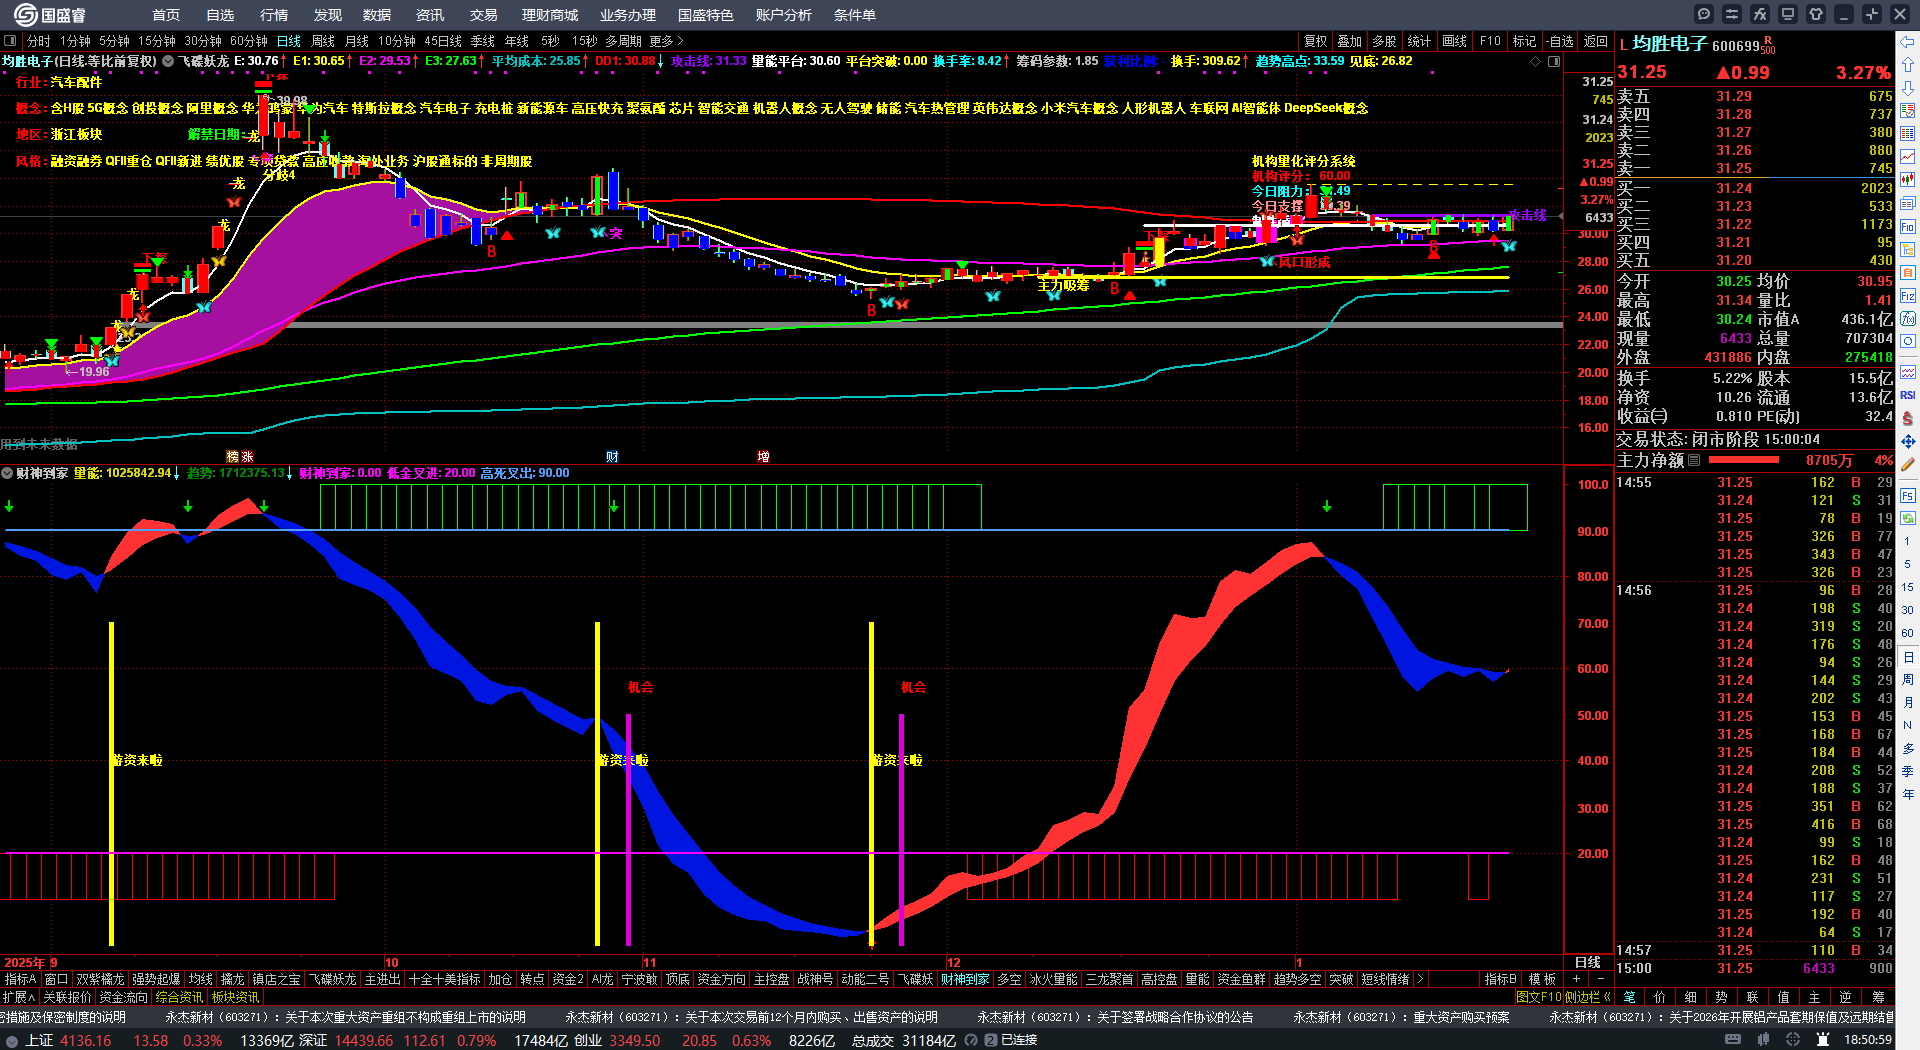Open the settings sliders icon in title bar
The height and width of the screenshot is (1050, 1920).
coord(1732,14)
